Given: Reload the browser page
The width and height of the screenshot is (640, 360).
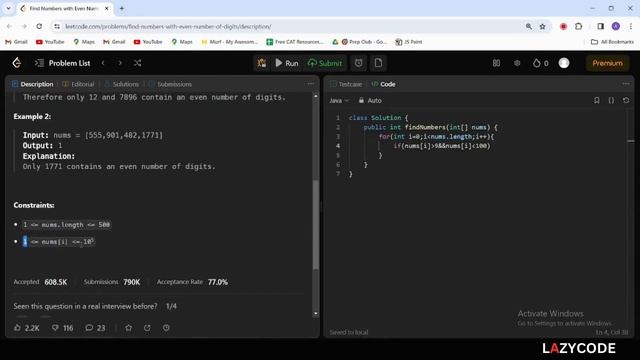Looking at the screenshot, I should (39, 27).
